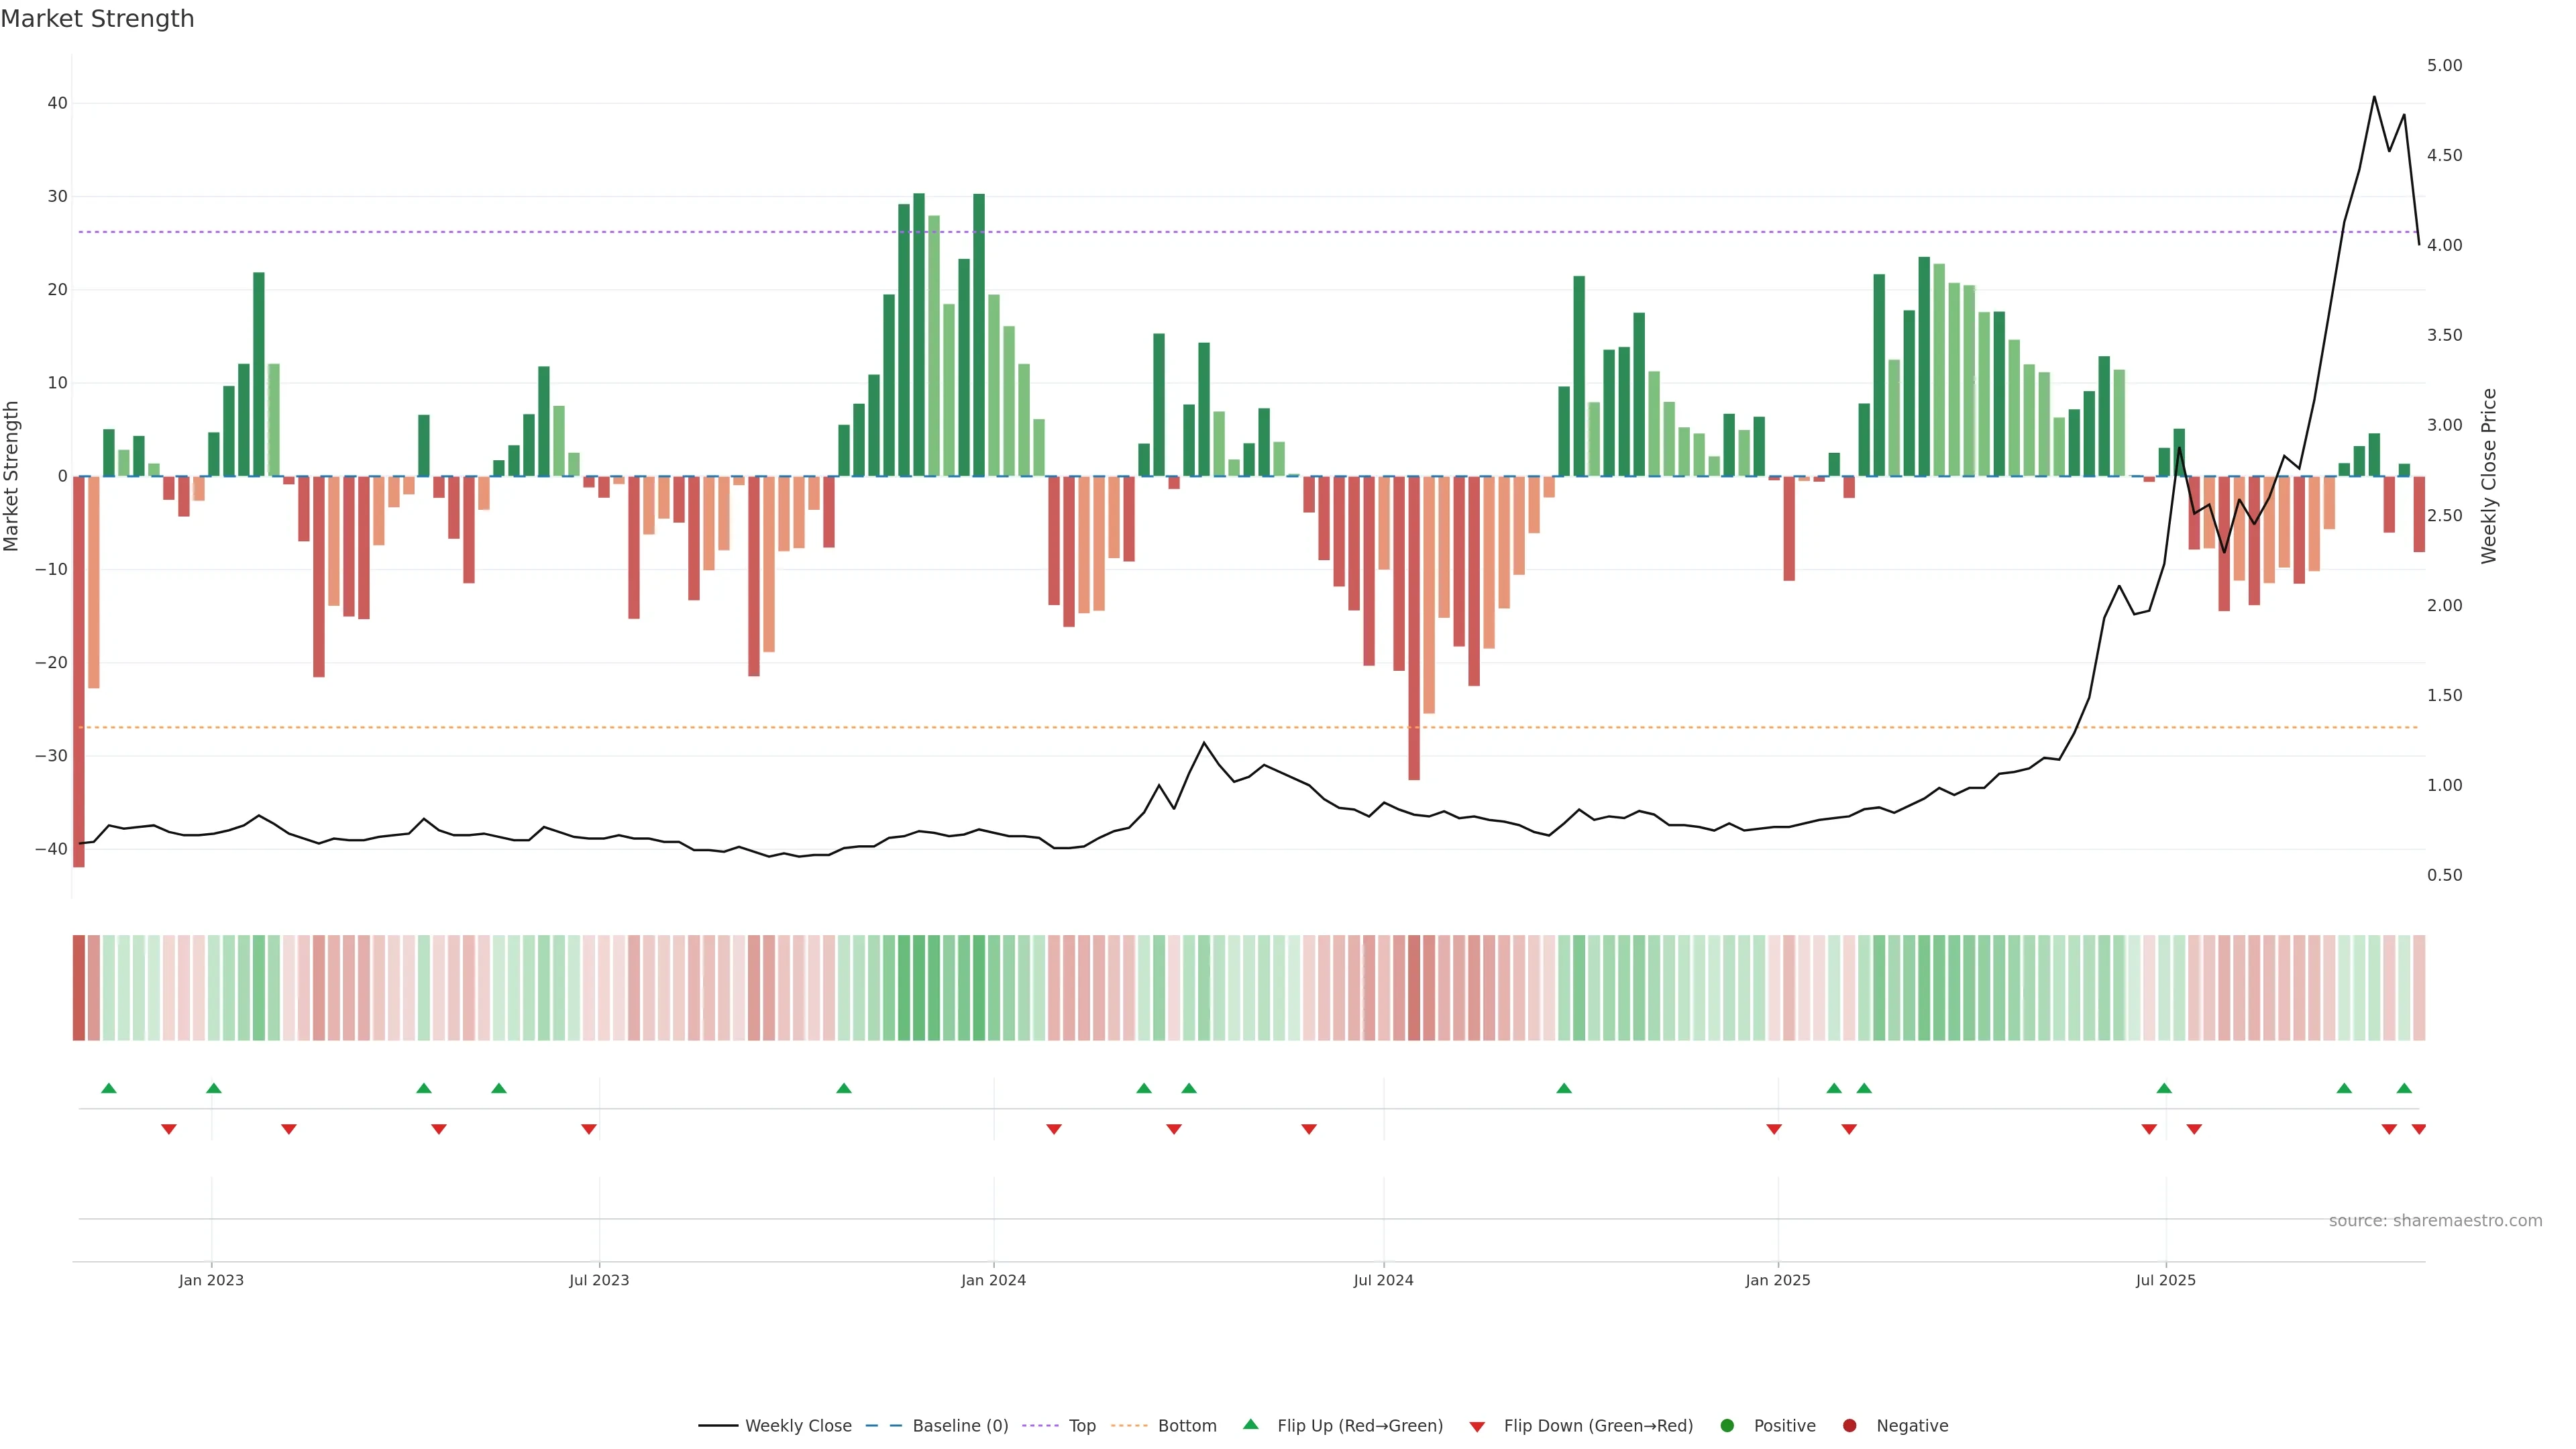Click the Jan 2024 x-axis label
The width and height of the screenshot is (2576, 1449).
993,1280
